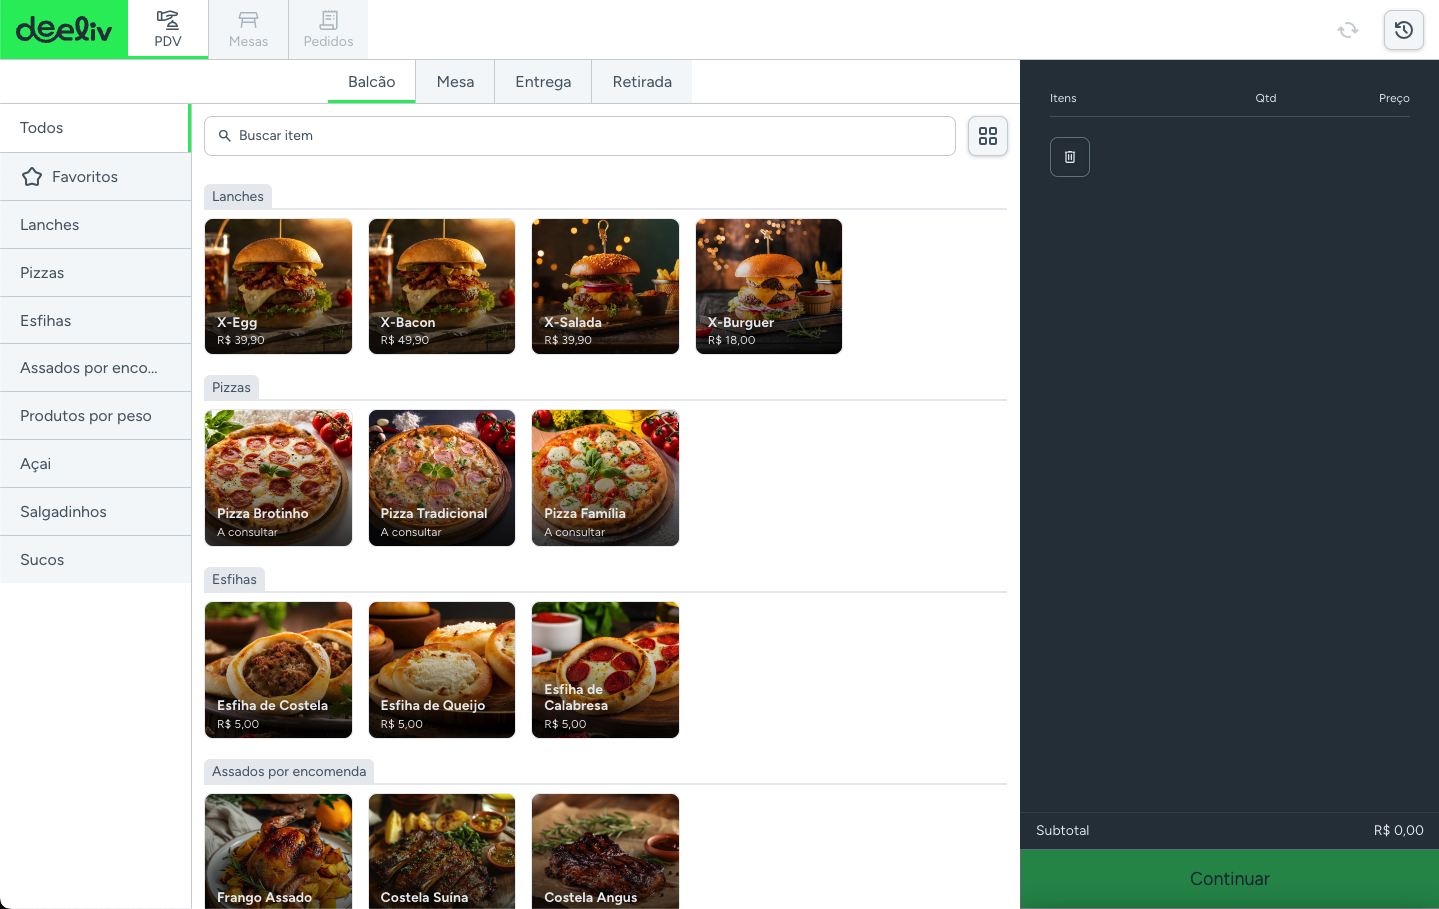The image size is (1439, 909).
Task: Show the Salgadinhos category
Action: pos(95,512)
